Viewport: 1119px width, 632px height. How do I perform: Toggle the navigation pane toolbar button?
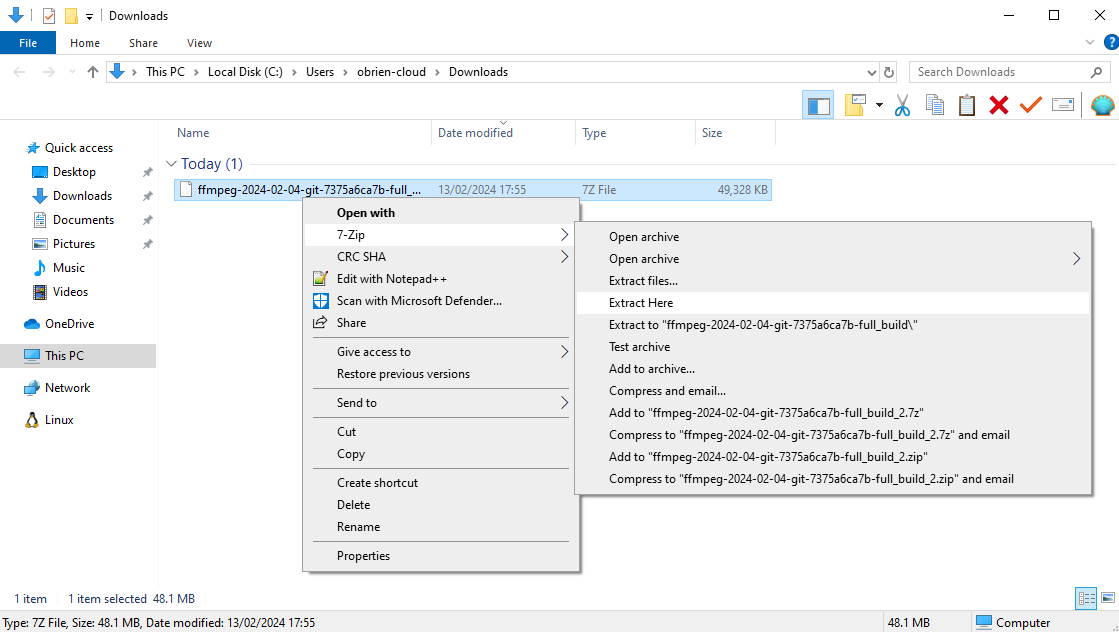tap(817, 105)
